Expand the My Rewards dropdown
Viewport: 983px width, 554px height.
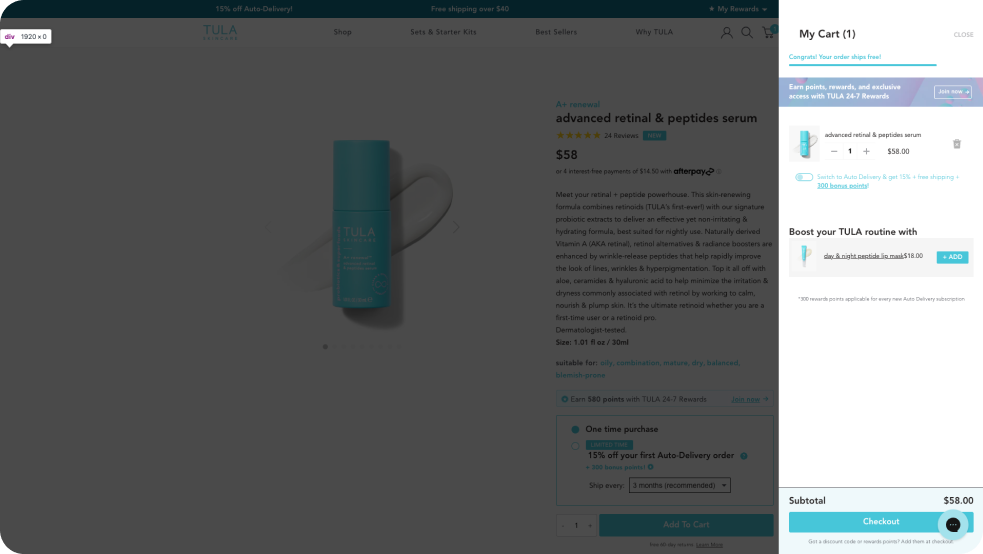pyautogui.click(x=739, y=9)
